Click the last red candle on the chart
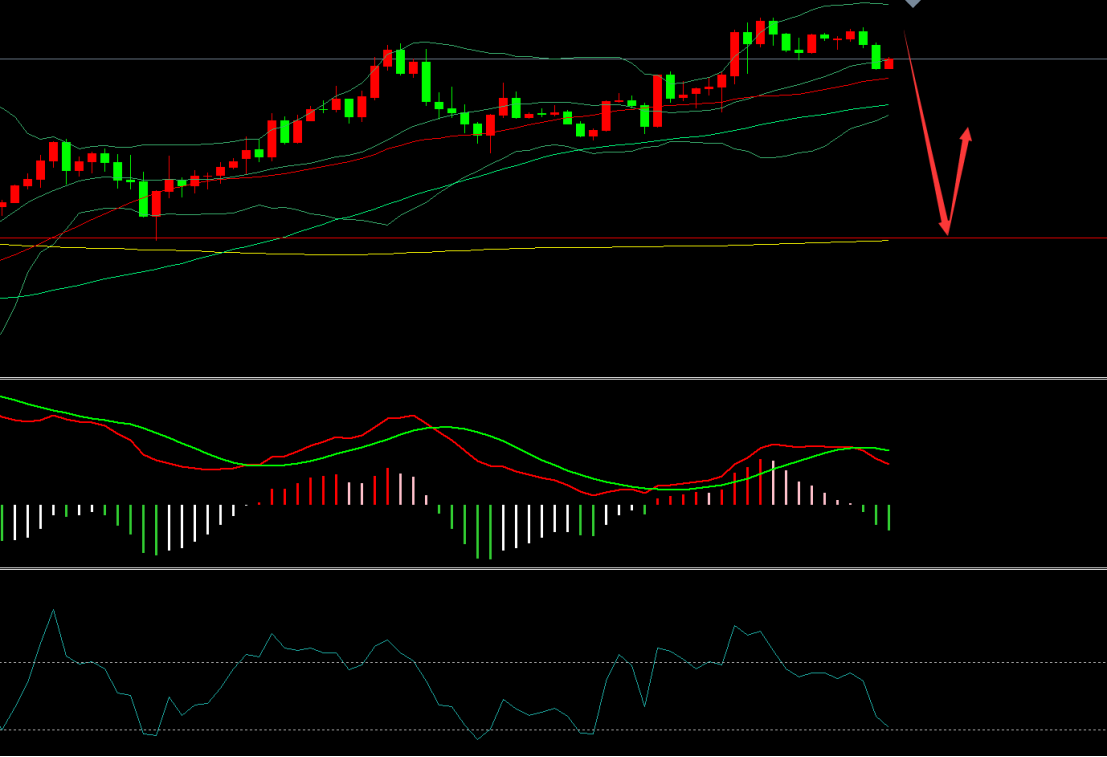This screenshot has height=757, width=1107. click(889, 64)
